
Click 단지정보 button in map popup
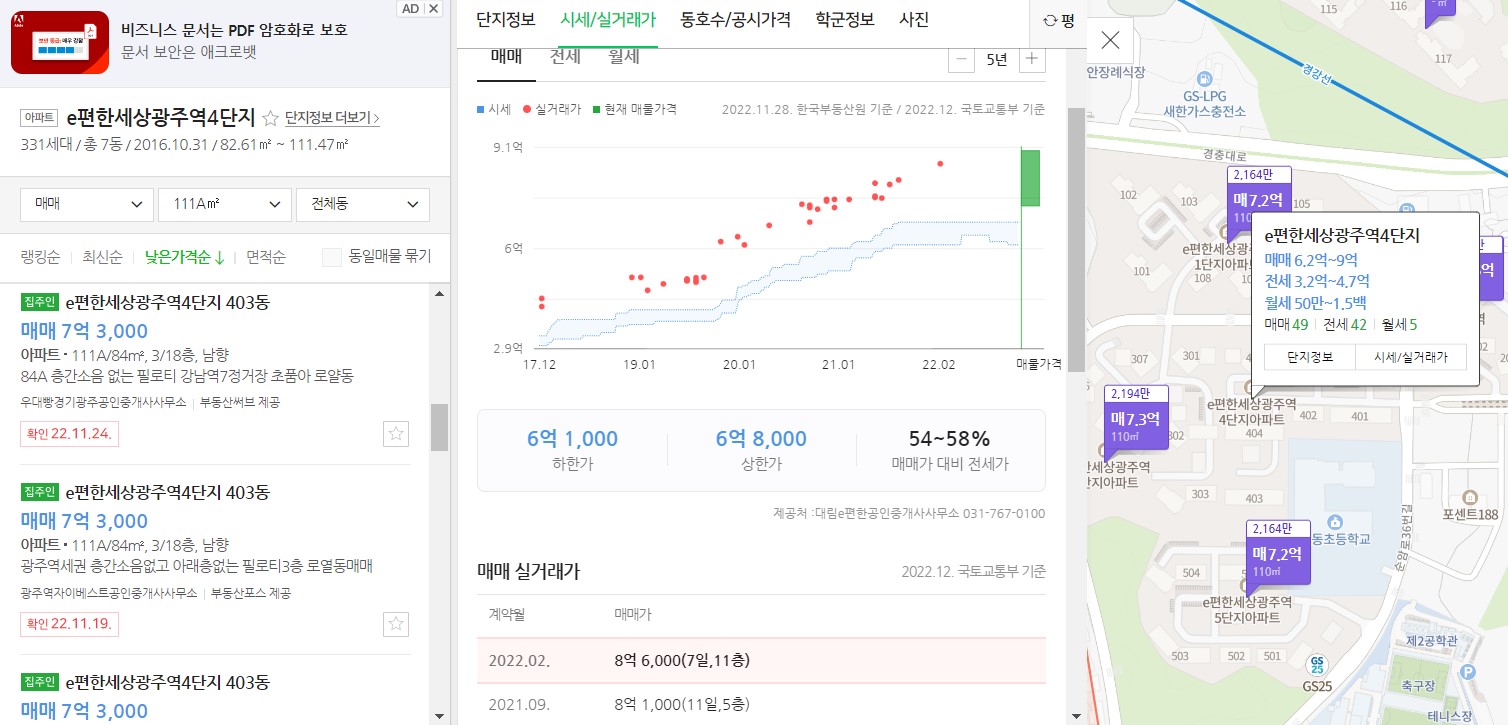pos(1310,357)
